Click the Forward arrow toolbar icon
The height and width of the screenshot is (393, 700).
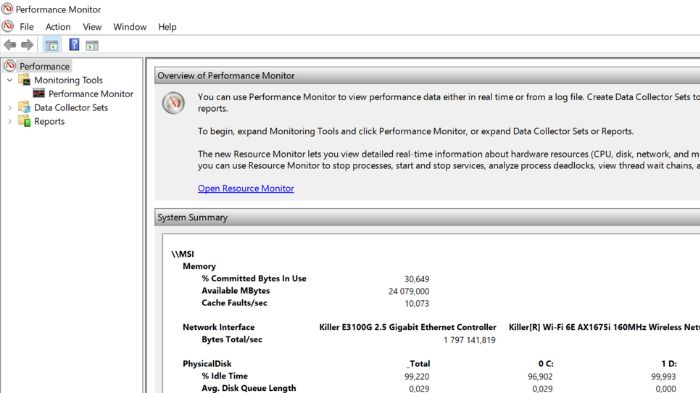pyautogui.click(x=27, y=45)
